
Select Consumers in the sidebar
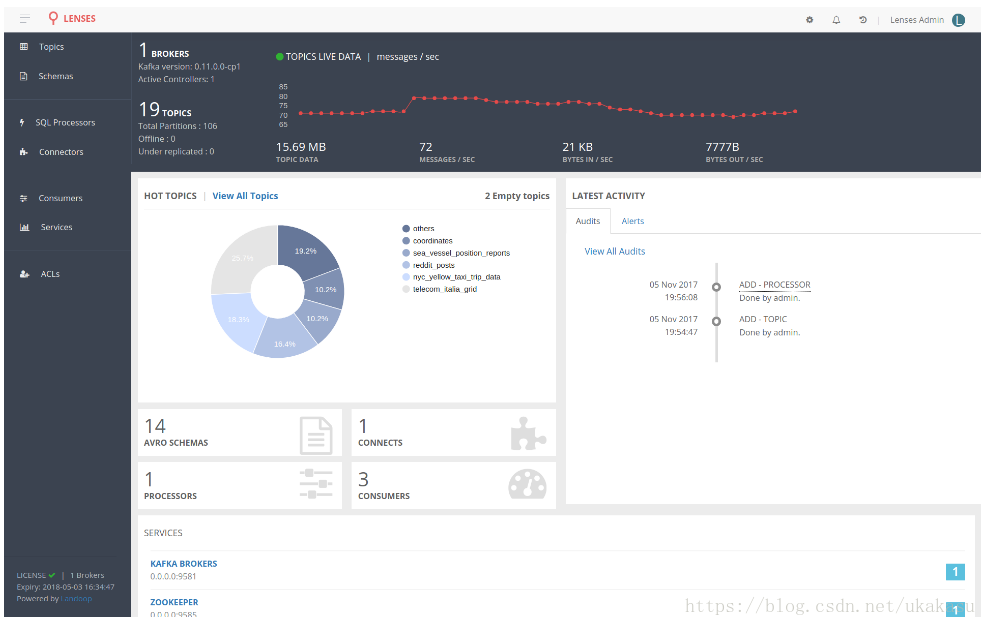60,198
